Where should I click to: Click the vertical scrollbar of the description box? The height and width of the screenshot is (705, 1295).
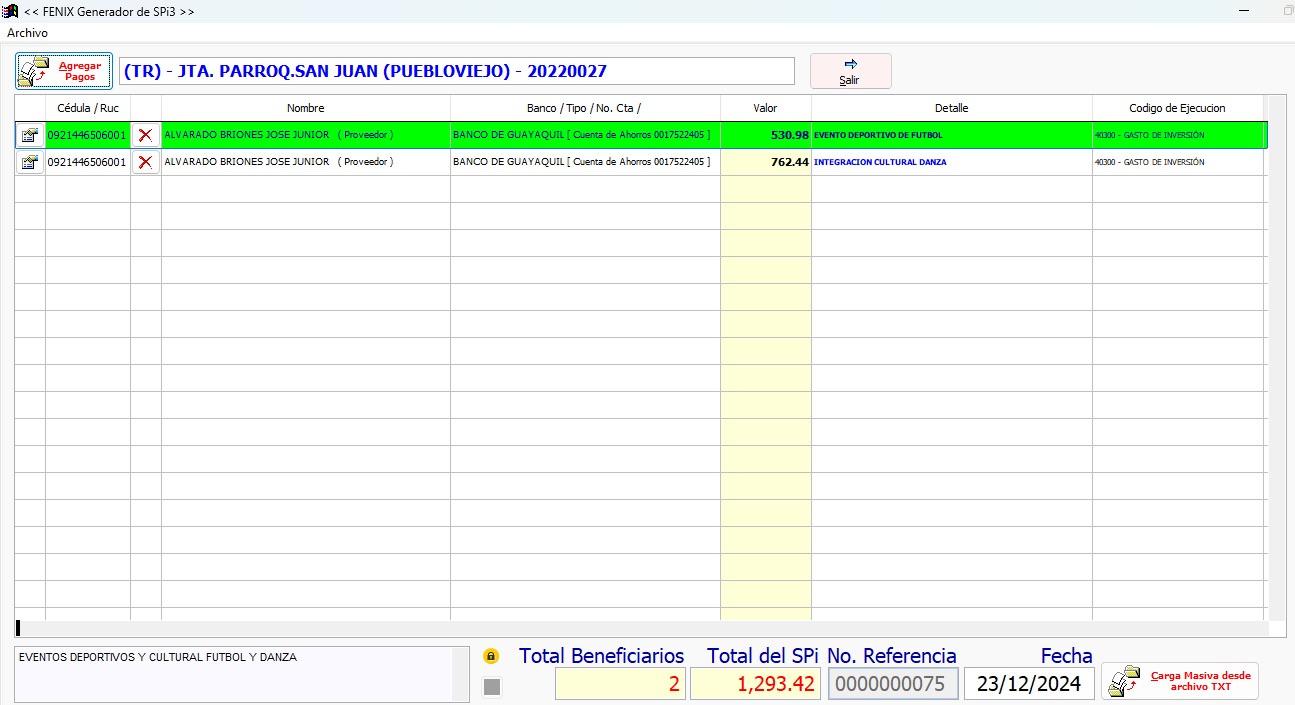(460, 673)
